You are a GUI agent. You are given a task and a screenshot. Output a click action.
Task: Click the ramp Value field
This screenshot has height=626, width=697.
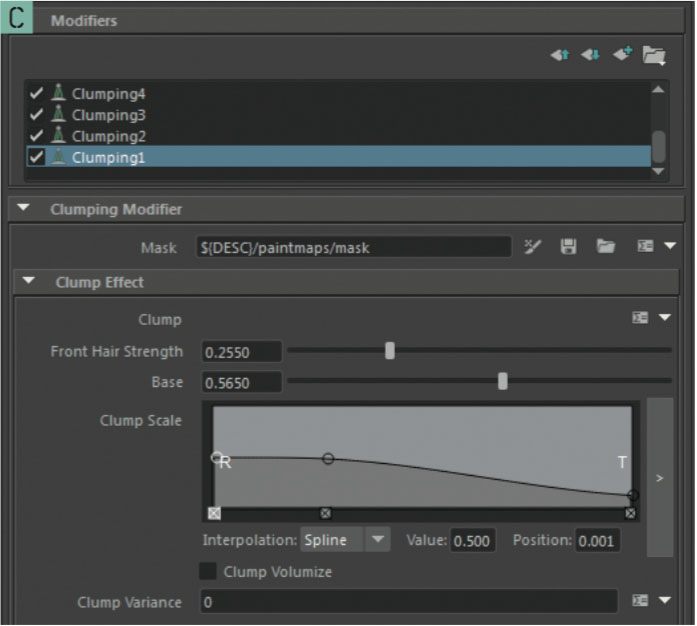[x=473, y=541]
